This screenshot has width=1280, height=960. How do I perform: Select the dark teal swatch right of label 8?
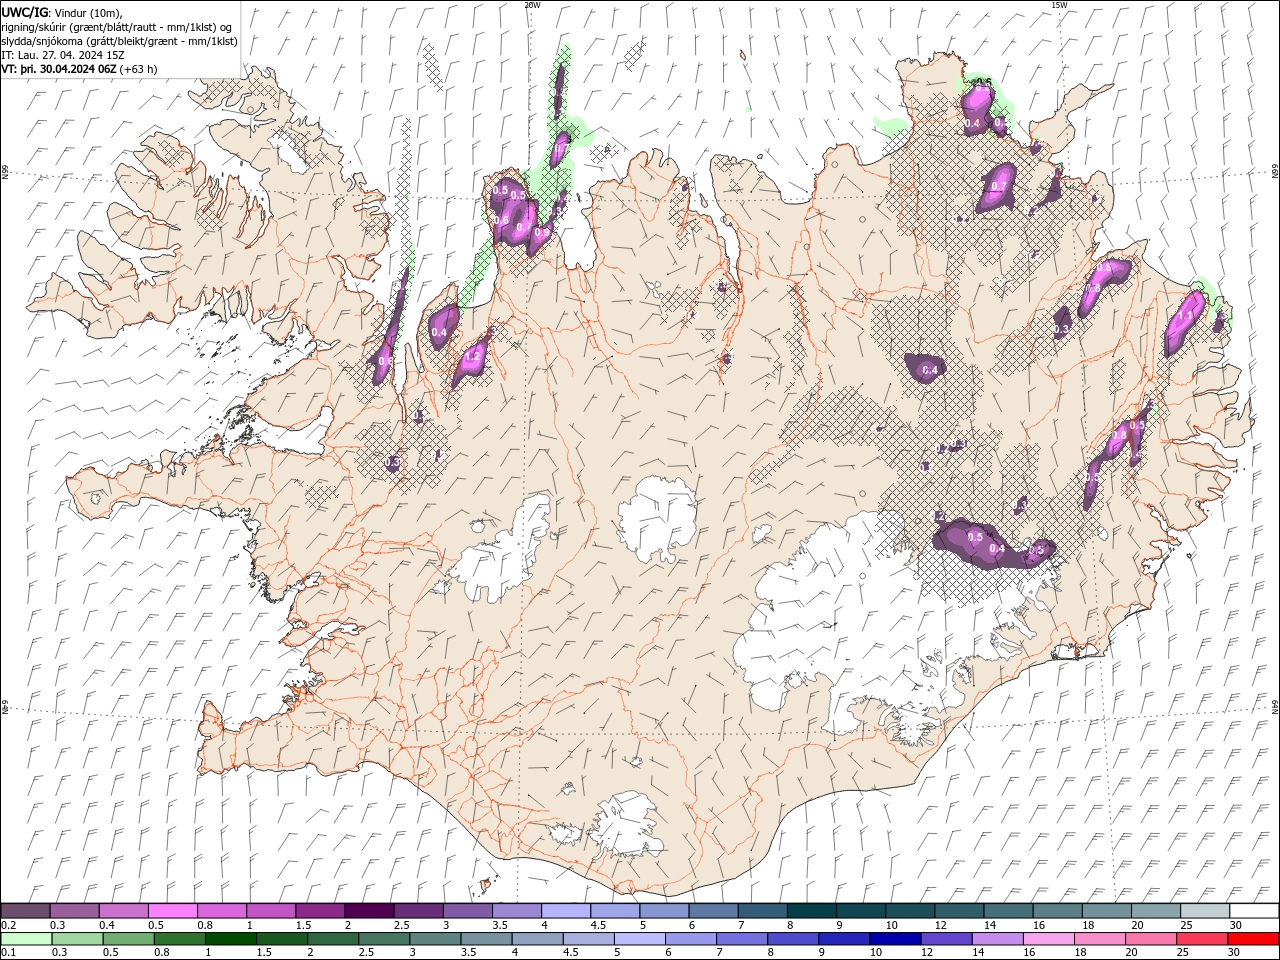(x=812, y=911)
